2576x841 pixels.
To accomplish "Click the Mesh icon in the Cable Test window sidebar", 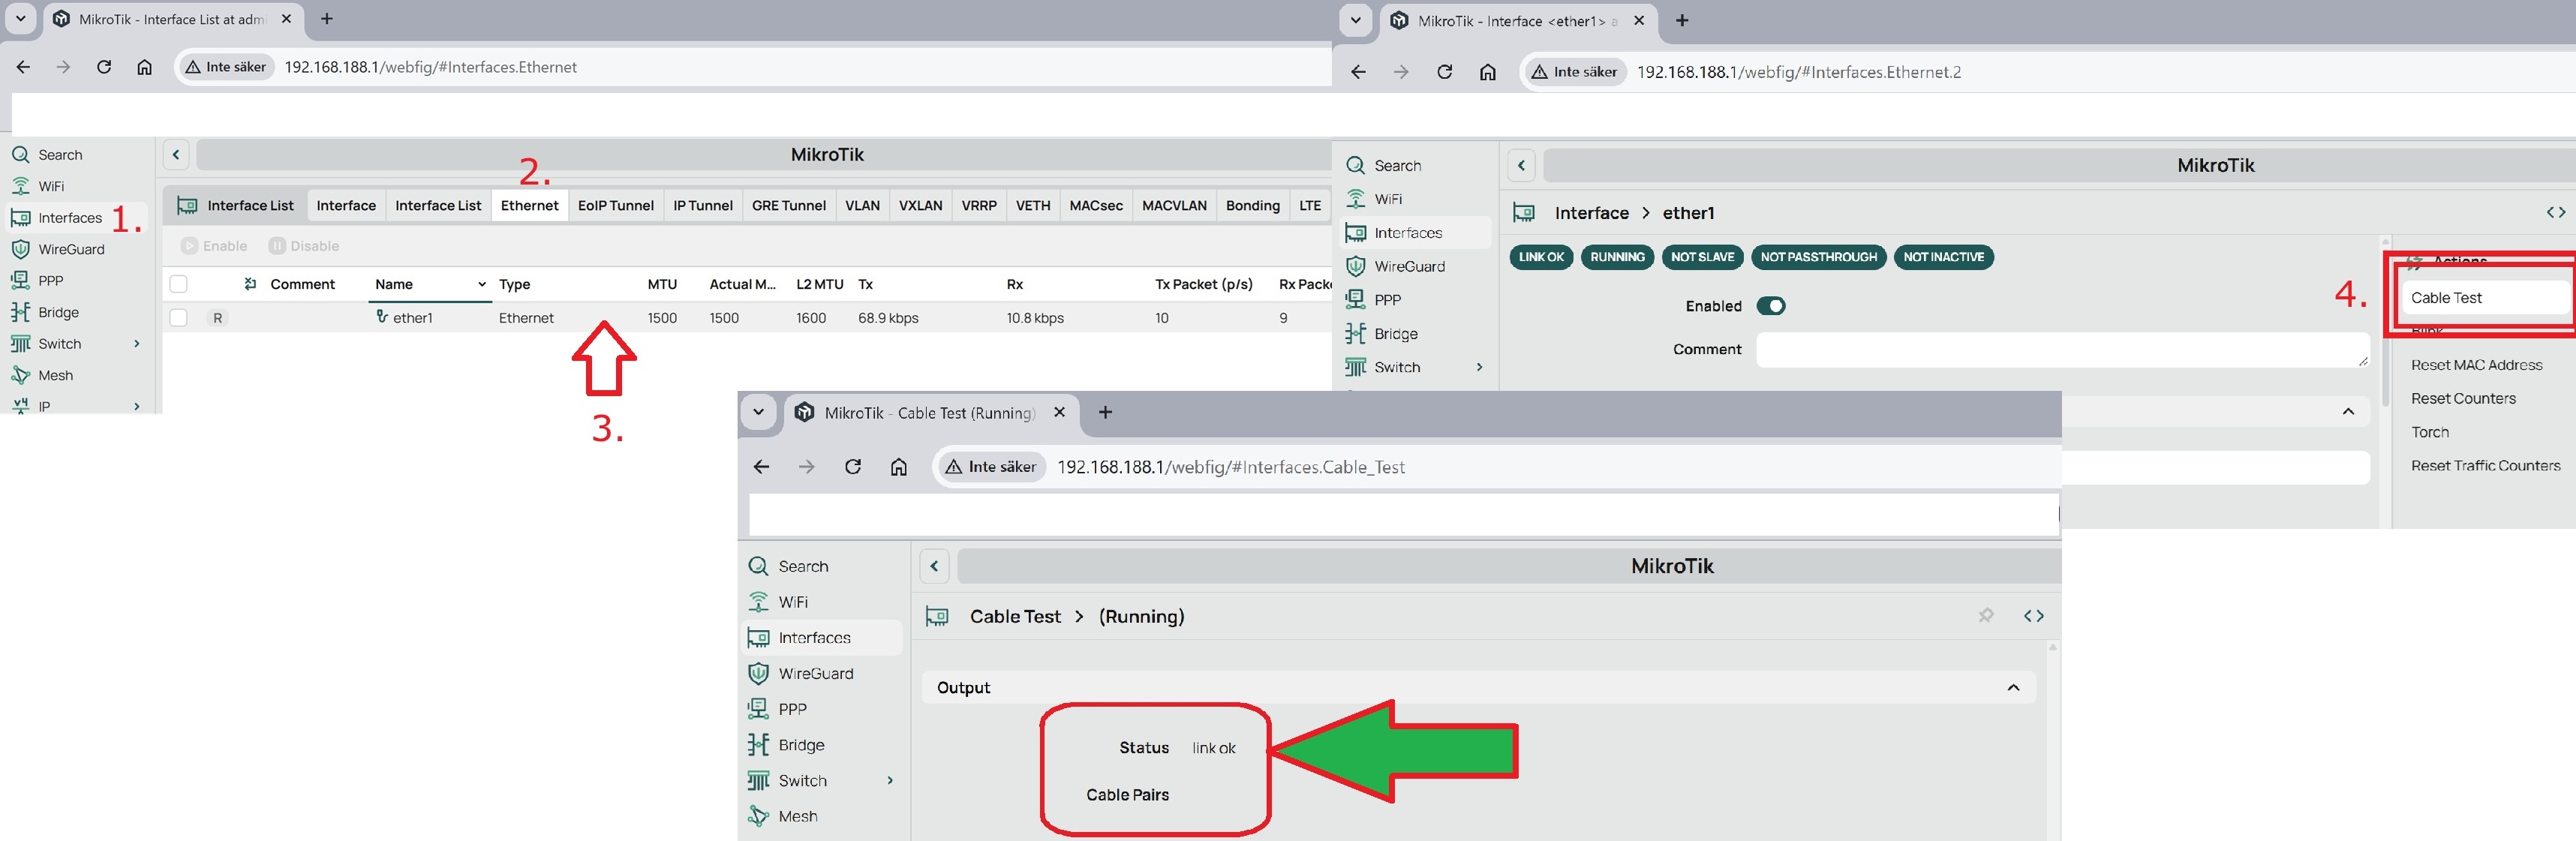I will pos(758,816).
